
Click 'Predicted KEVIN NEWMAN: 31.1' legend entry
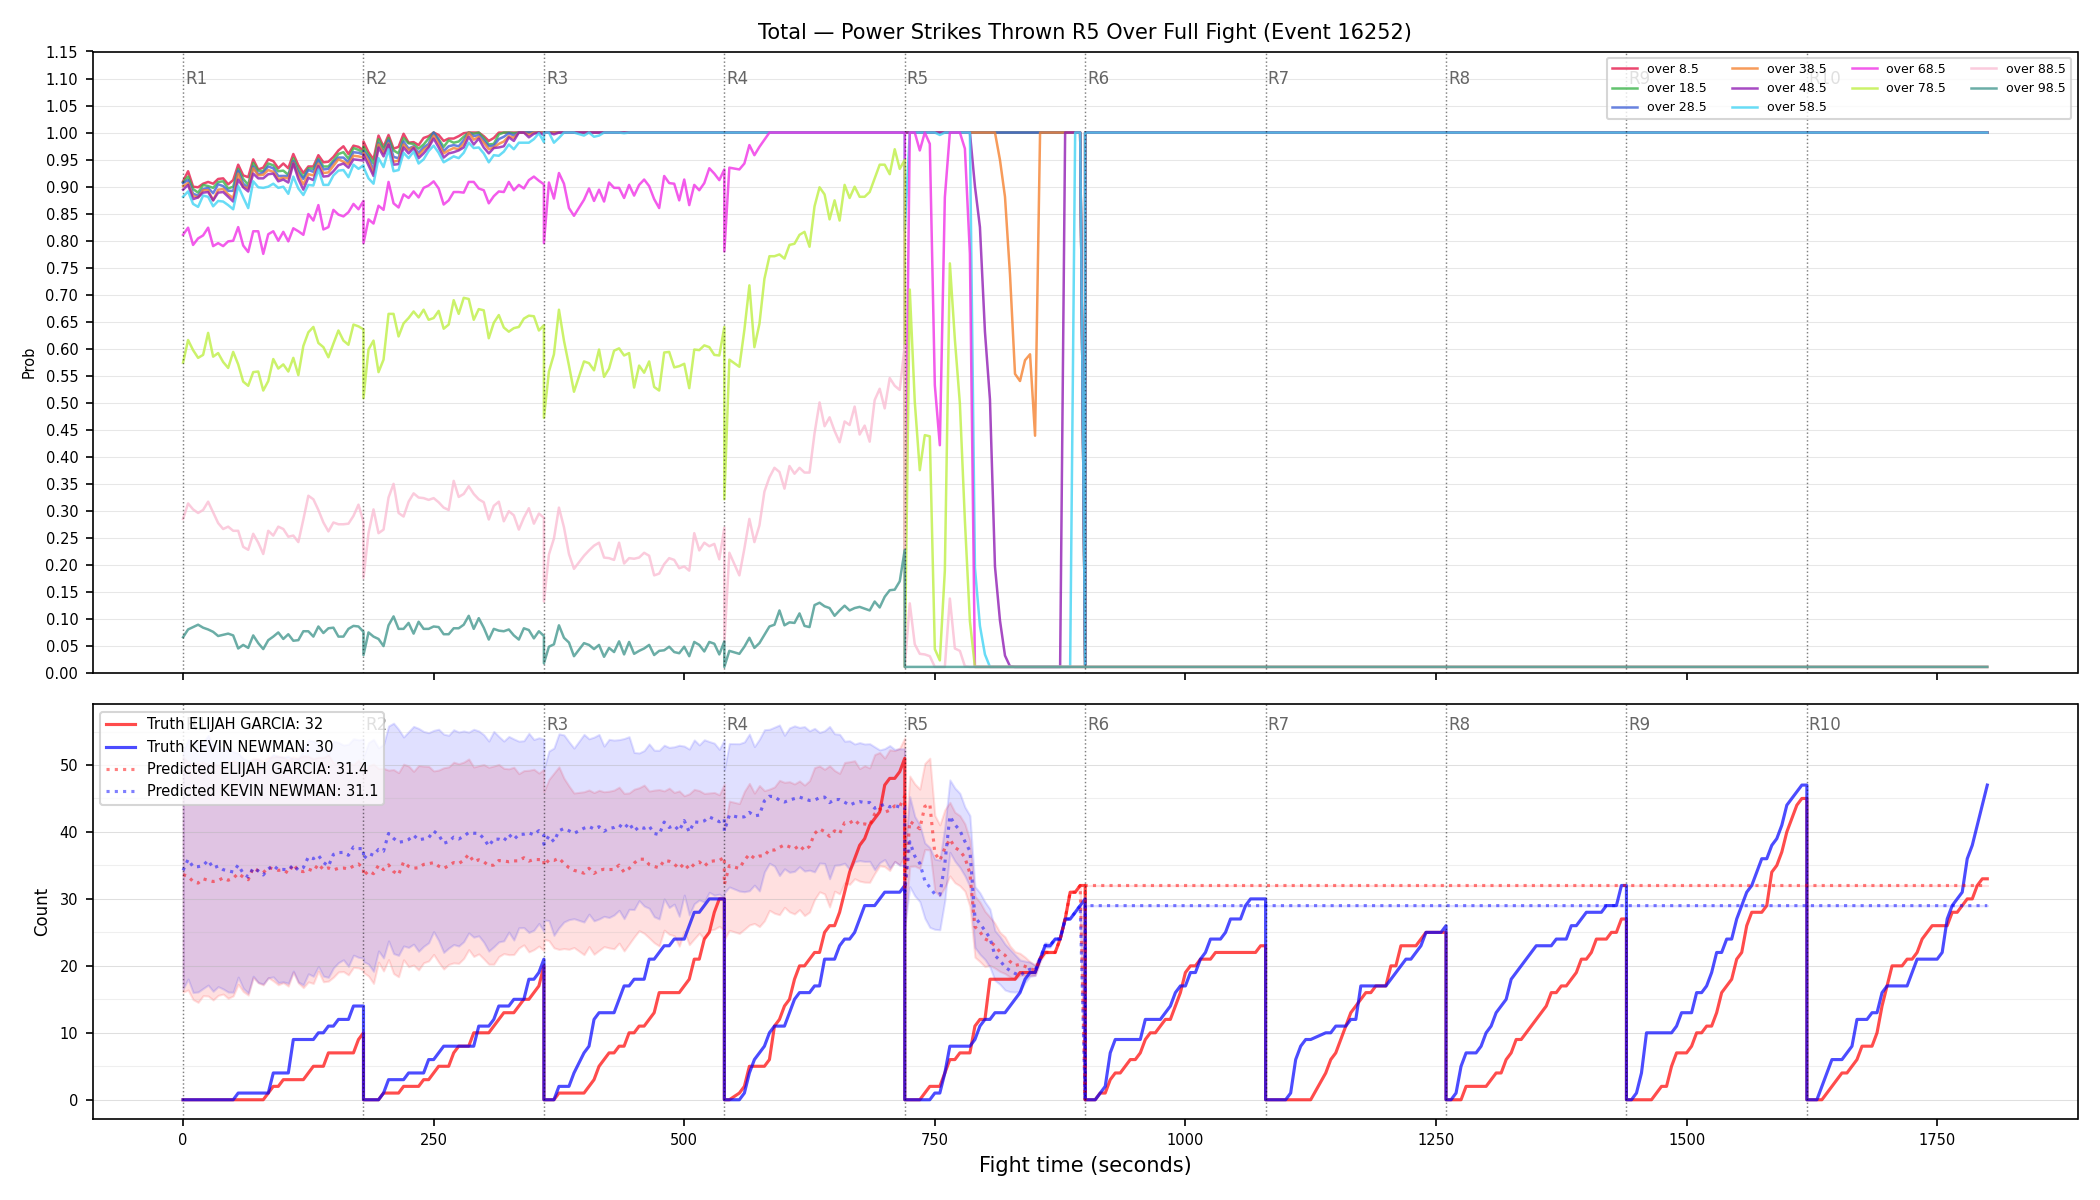click(x=241, y=791)
